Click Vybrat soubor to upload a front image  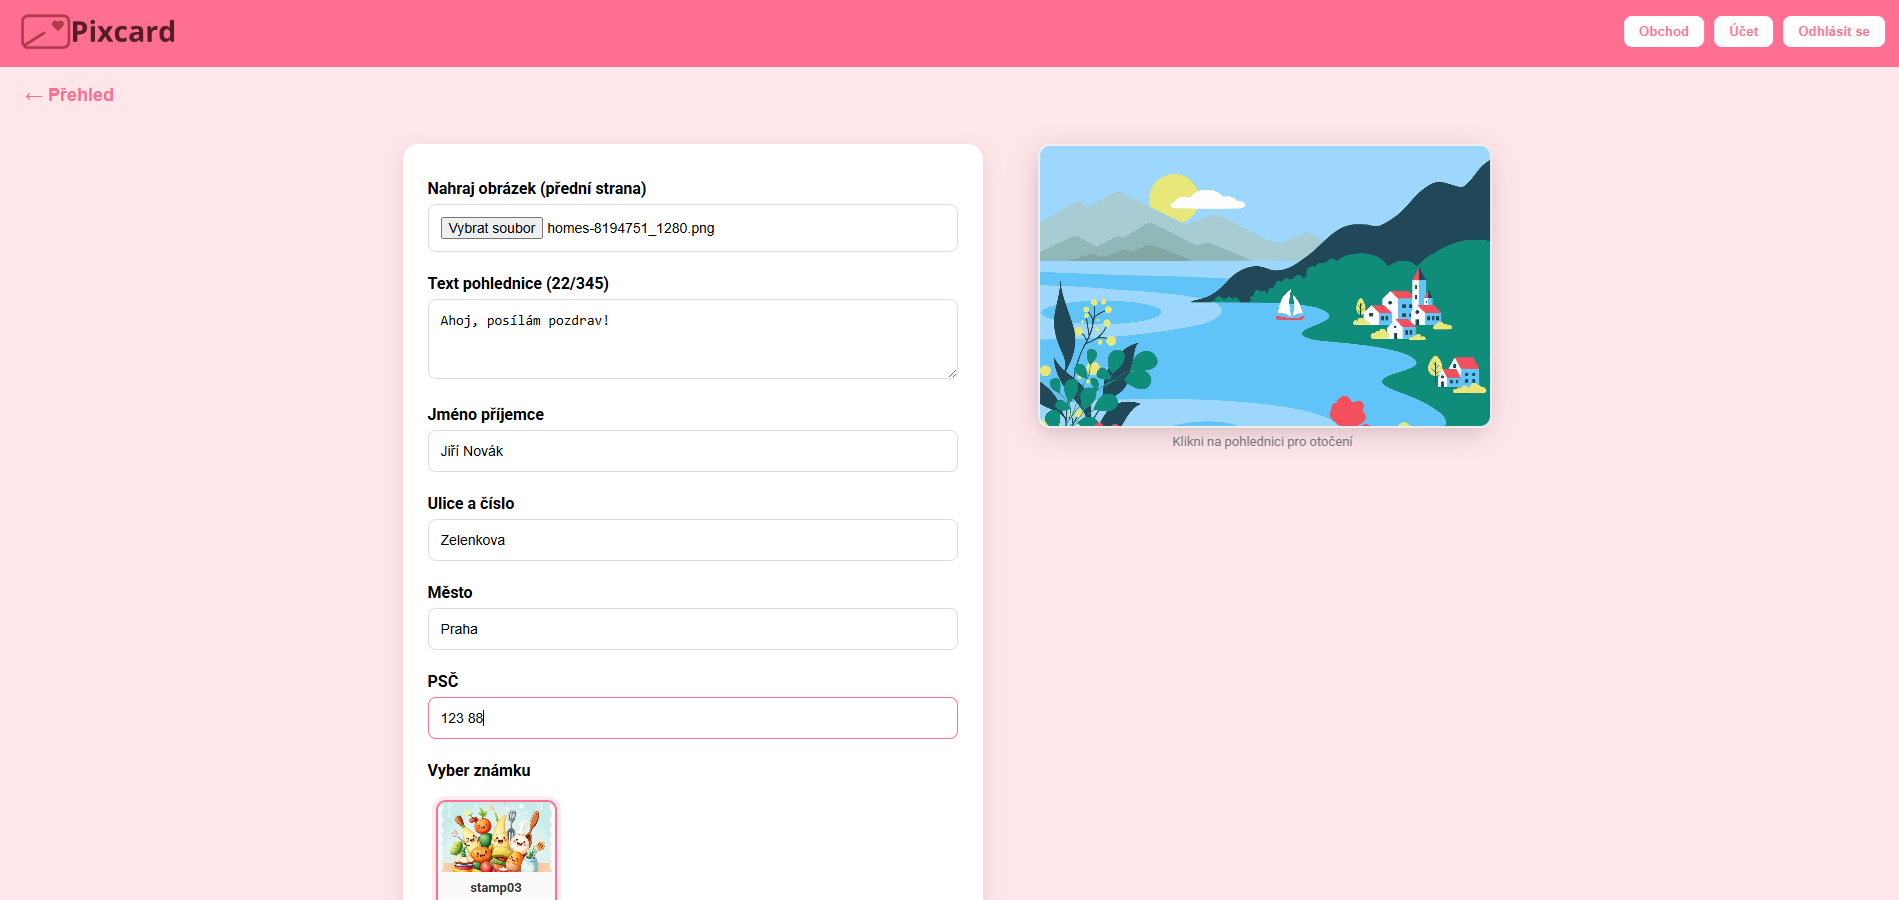point(491,228)
